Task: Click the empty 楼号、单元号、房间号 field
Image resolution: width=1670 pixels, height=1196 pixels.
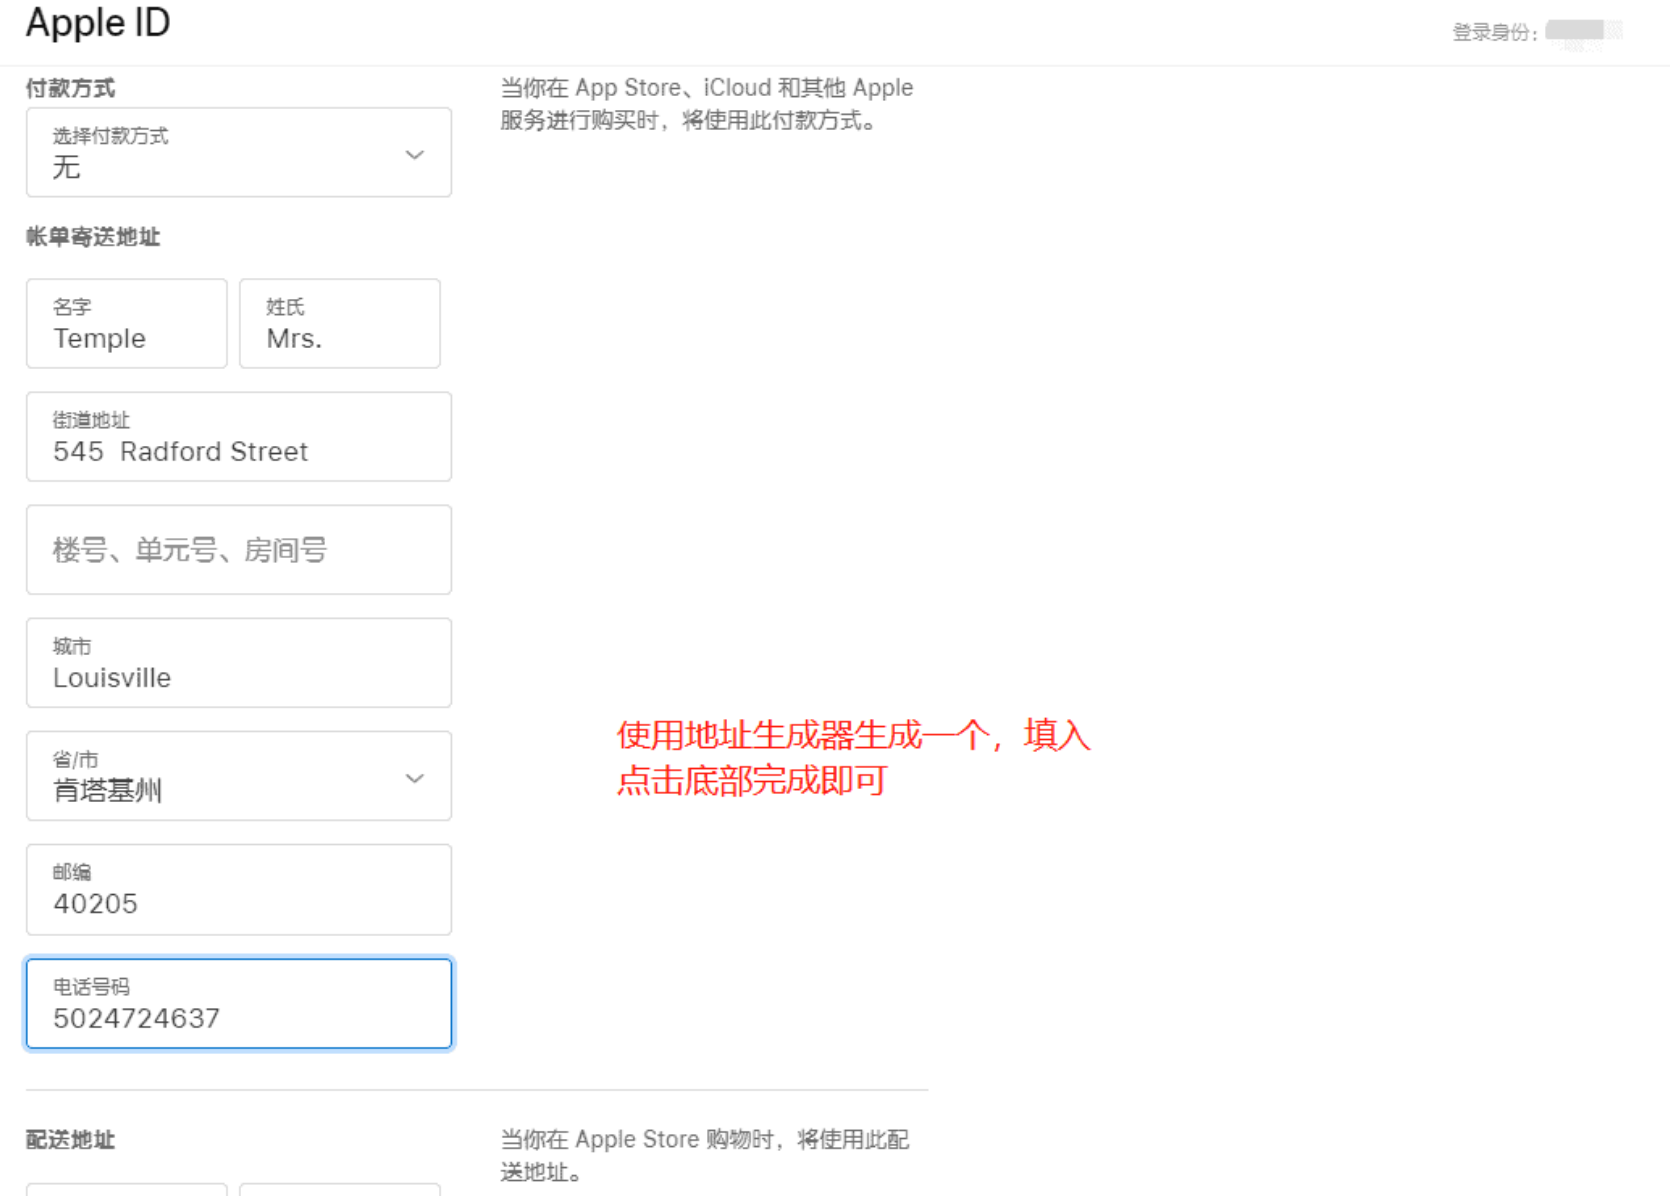Action: (238, 550)
